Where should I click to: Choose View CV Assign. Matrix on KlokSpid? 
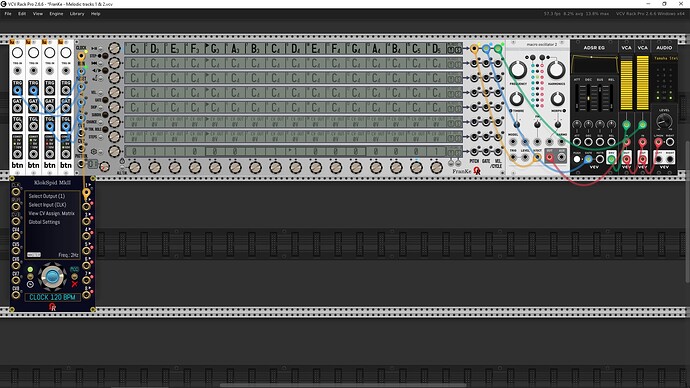pos(51,213)
